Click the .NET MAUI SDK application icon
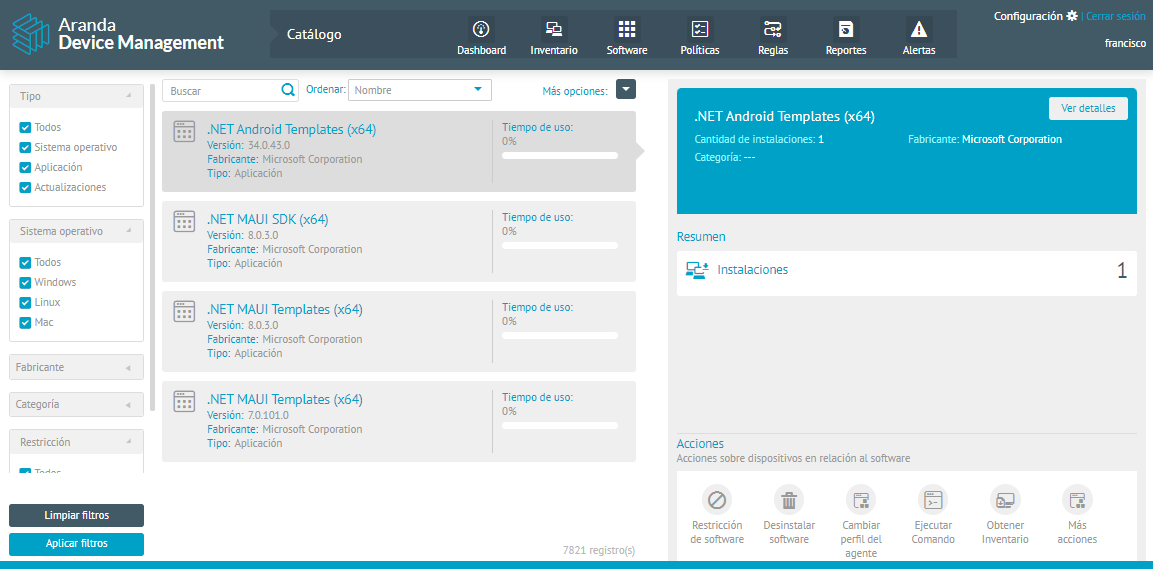Screen dimensions: 1153x569 [184, 221]
